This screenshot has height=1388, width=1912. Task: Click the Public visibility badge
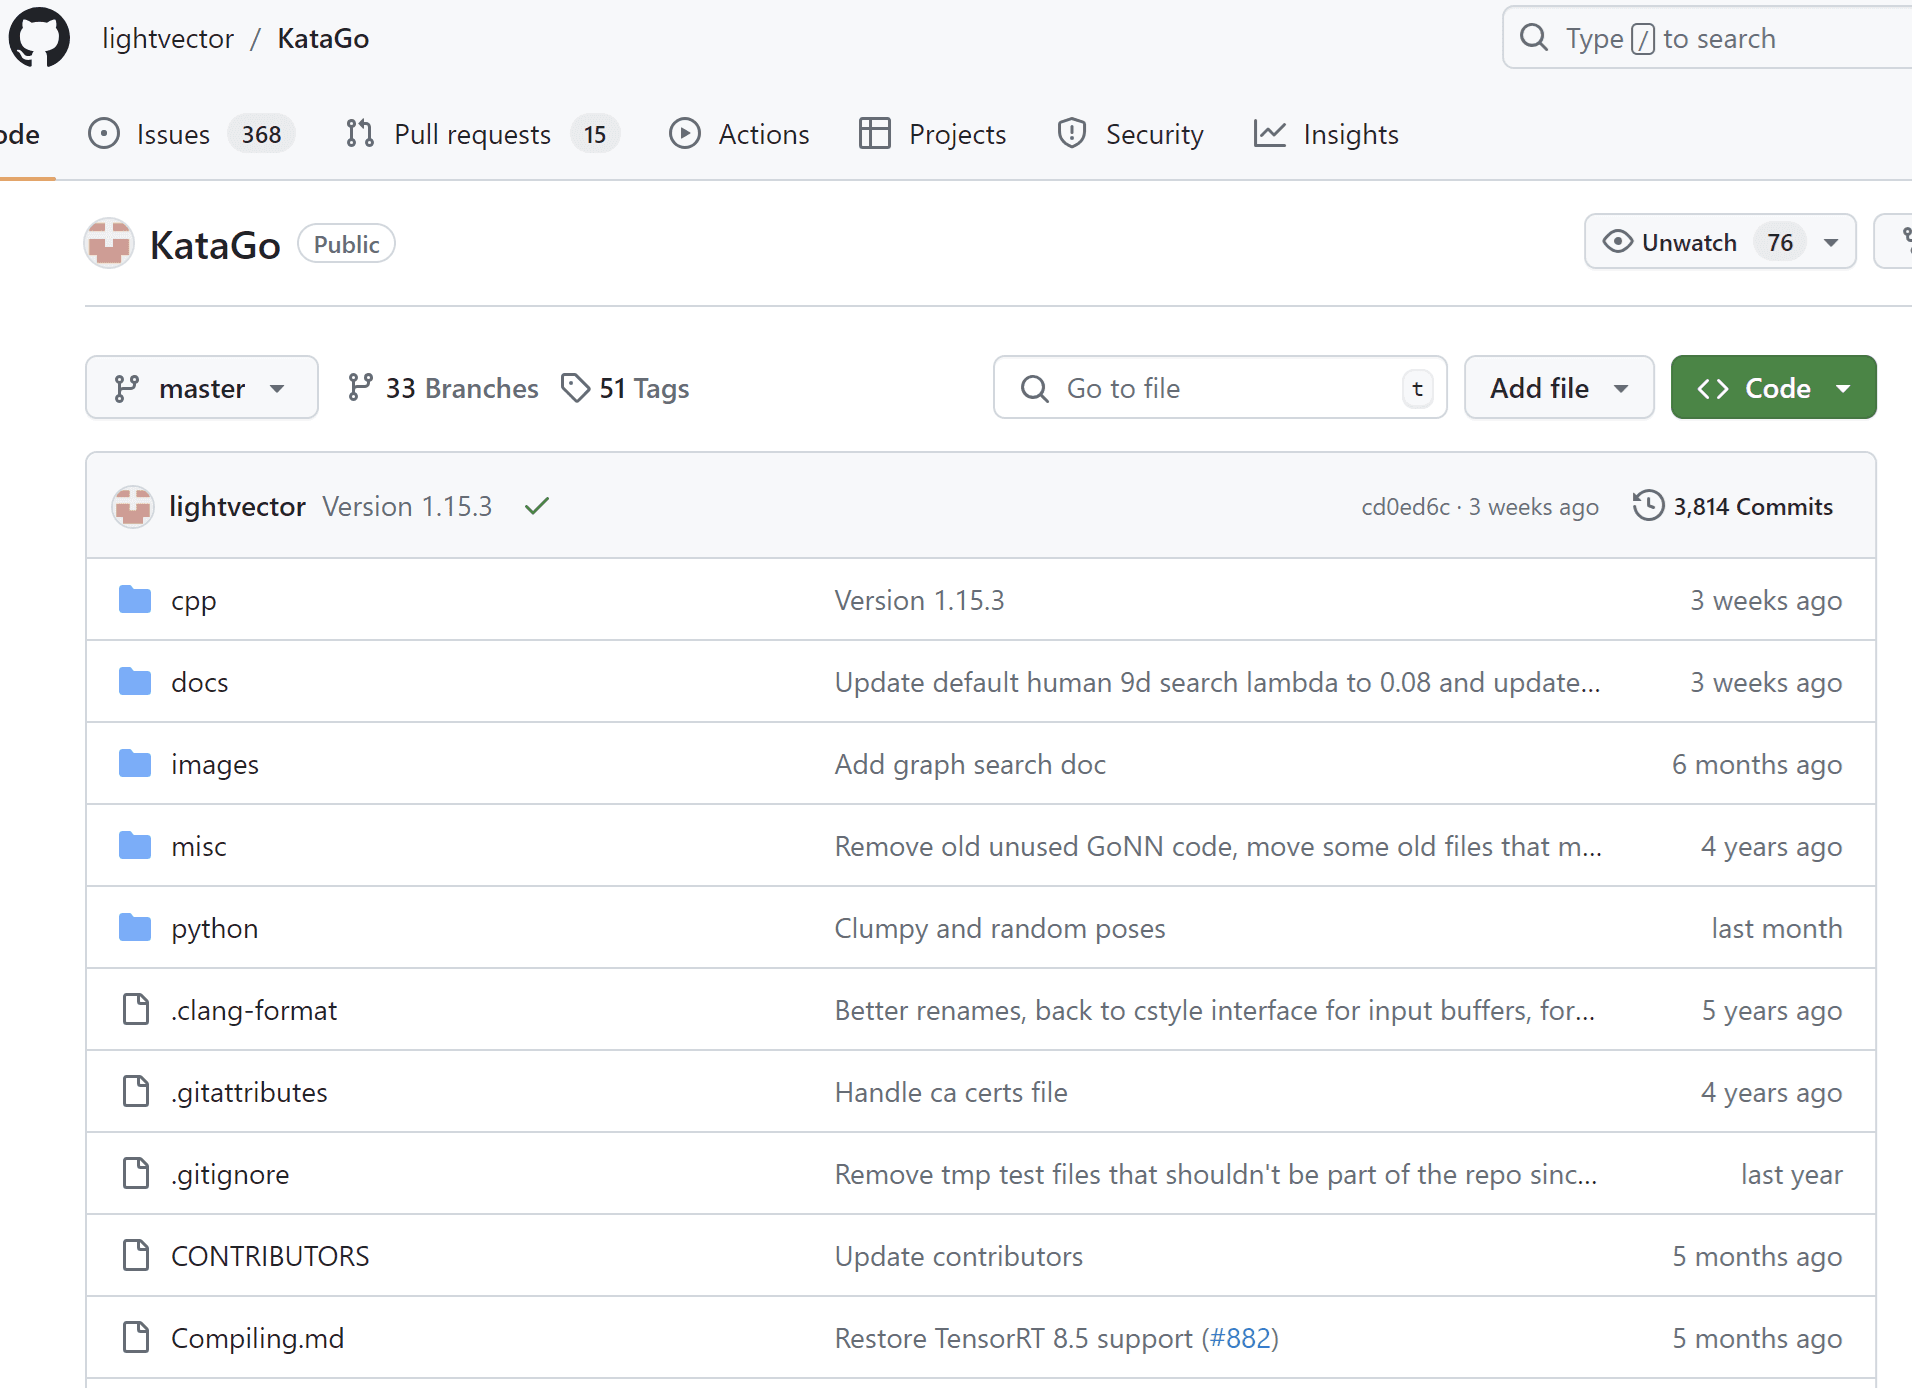click(x=346, y=244)
